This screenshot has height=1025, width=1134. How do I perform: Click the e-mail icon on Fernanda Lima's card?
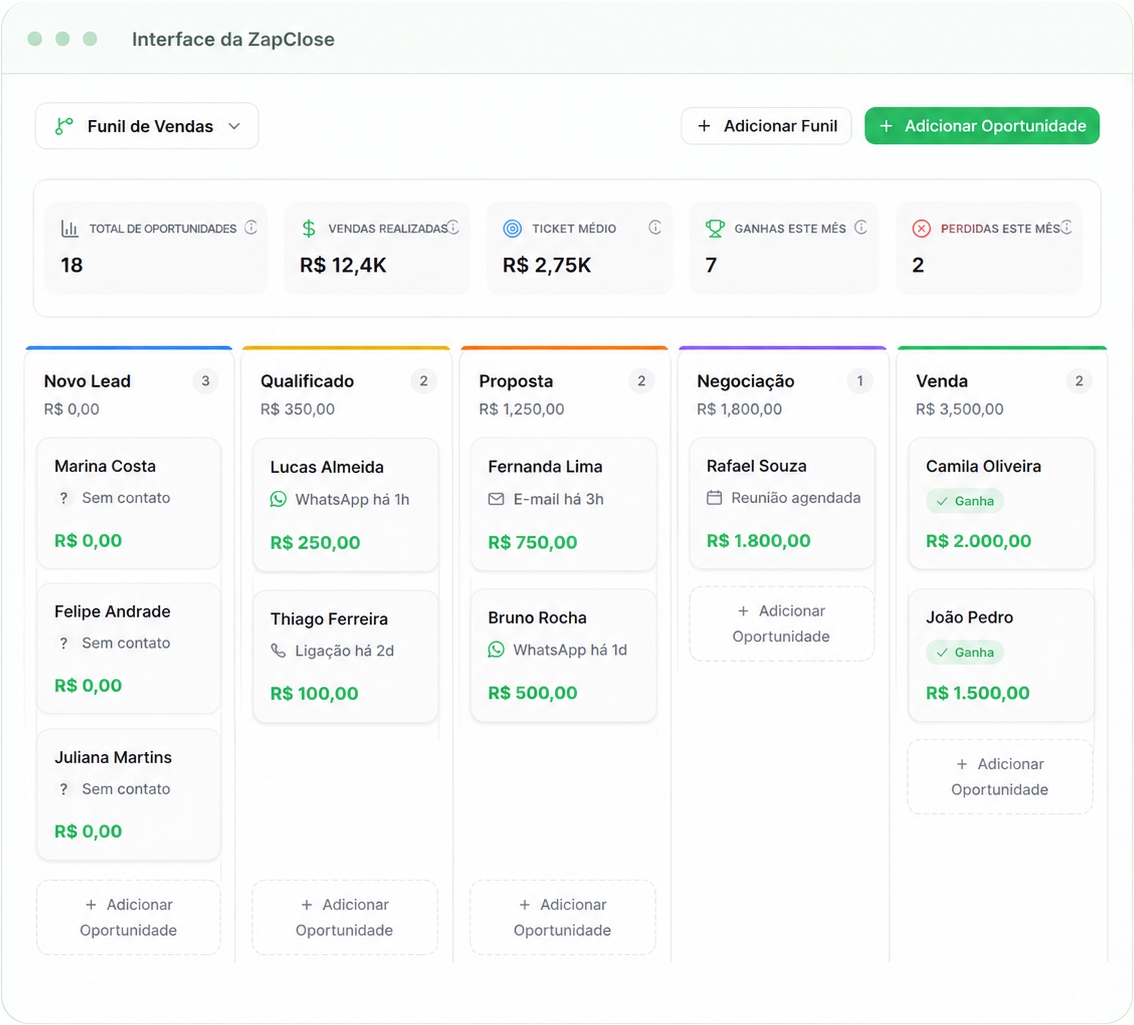[x=496, y=499]
